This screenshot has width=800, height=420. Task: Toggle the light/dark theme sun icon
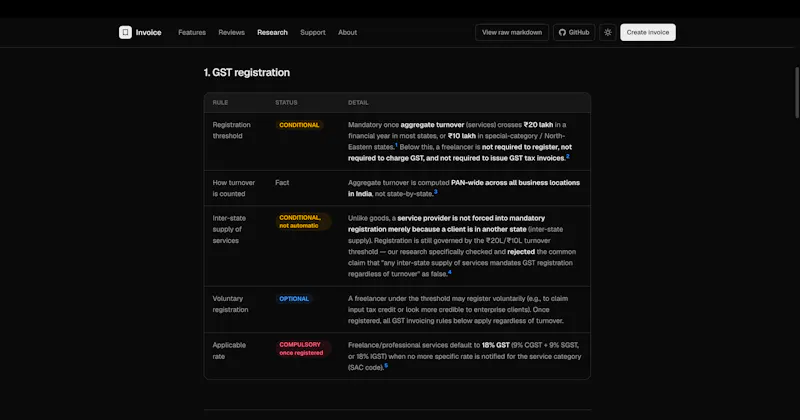tap(608, 32)
